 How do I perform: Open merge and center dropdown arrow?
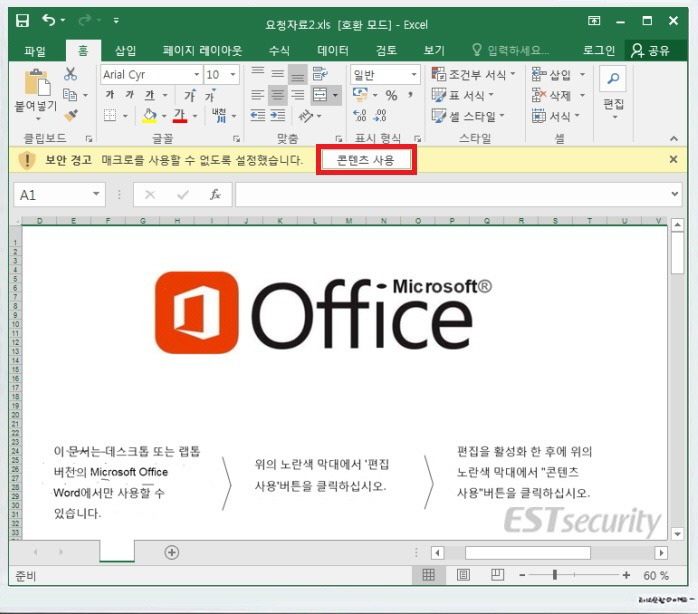tap(335, 95)
